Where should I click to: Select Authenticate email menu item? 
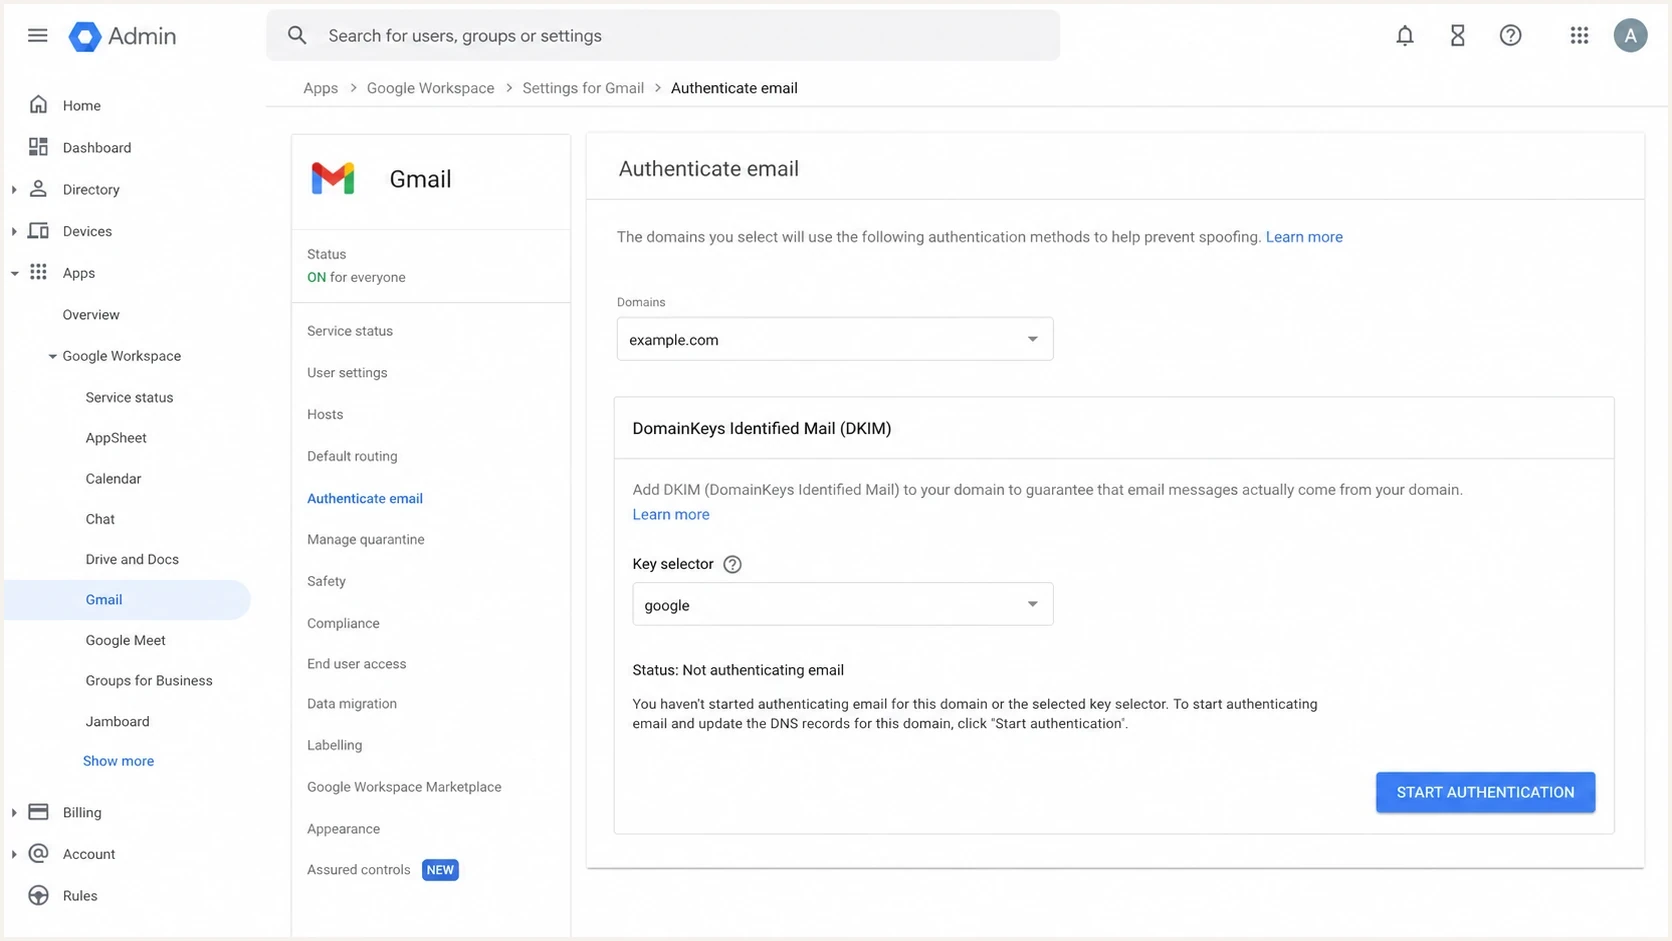(x=365, y=498)
